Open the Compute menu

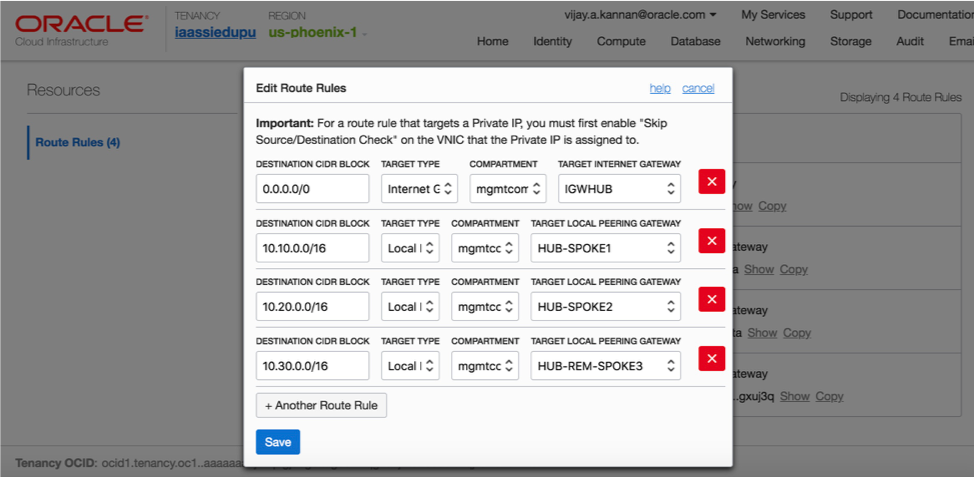pyautogui.click(x=621, y=42)
